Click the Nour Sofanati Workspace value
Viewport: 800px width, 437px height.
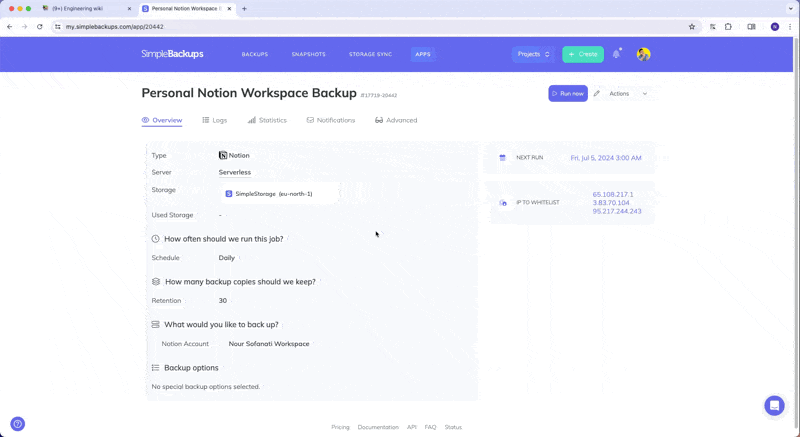pos(269,344)
